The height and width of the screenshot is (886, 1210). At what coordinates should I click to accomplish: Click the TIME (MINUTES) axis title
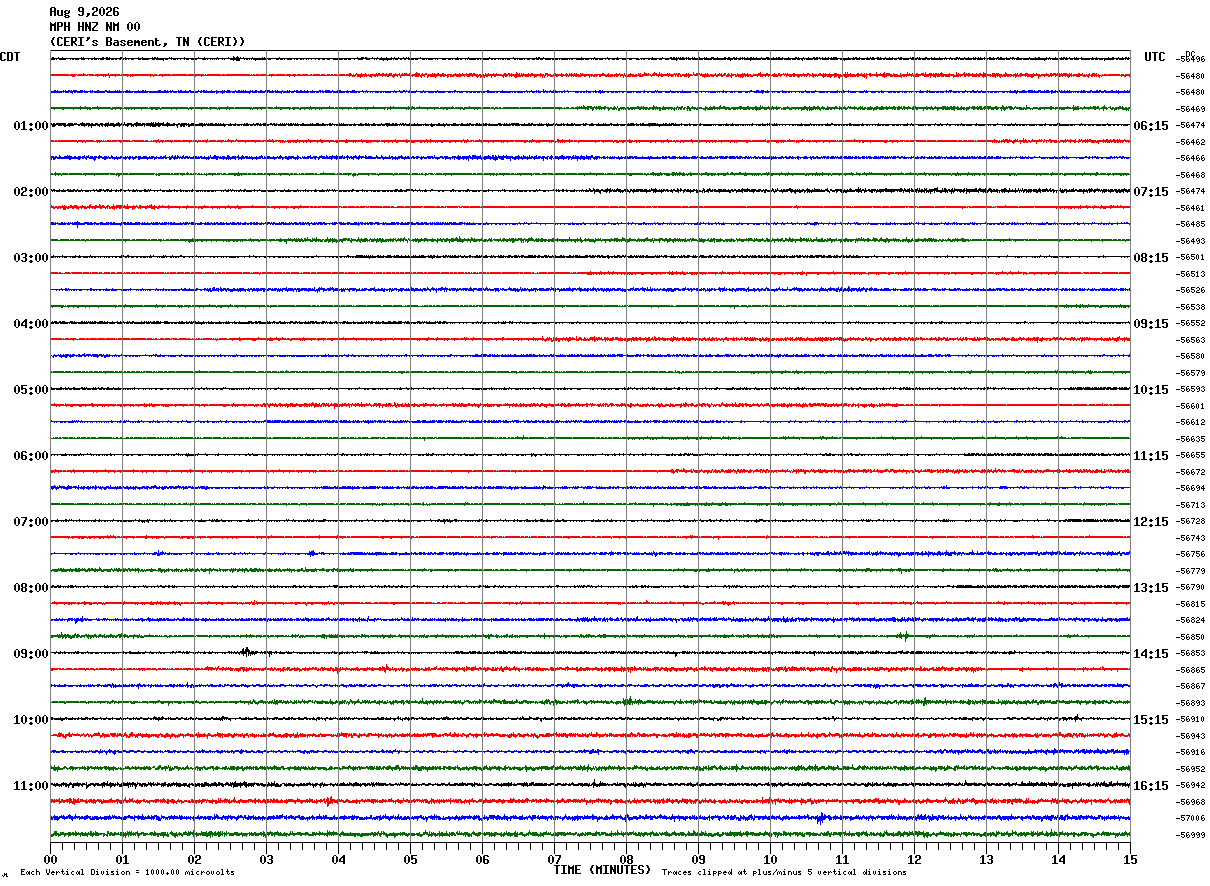point(602,870)
